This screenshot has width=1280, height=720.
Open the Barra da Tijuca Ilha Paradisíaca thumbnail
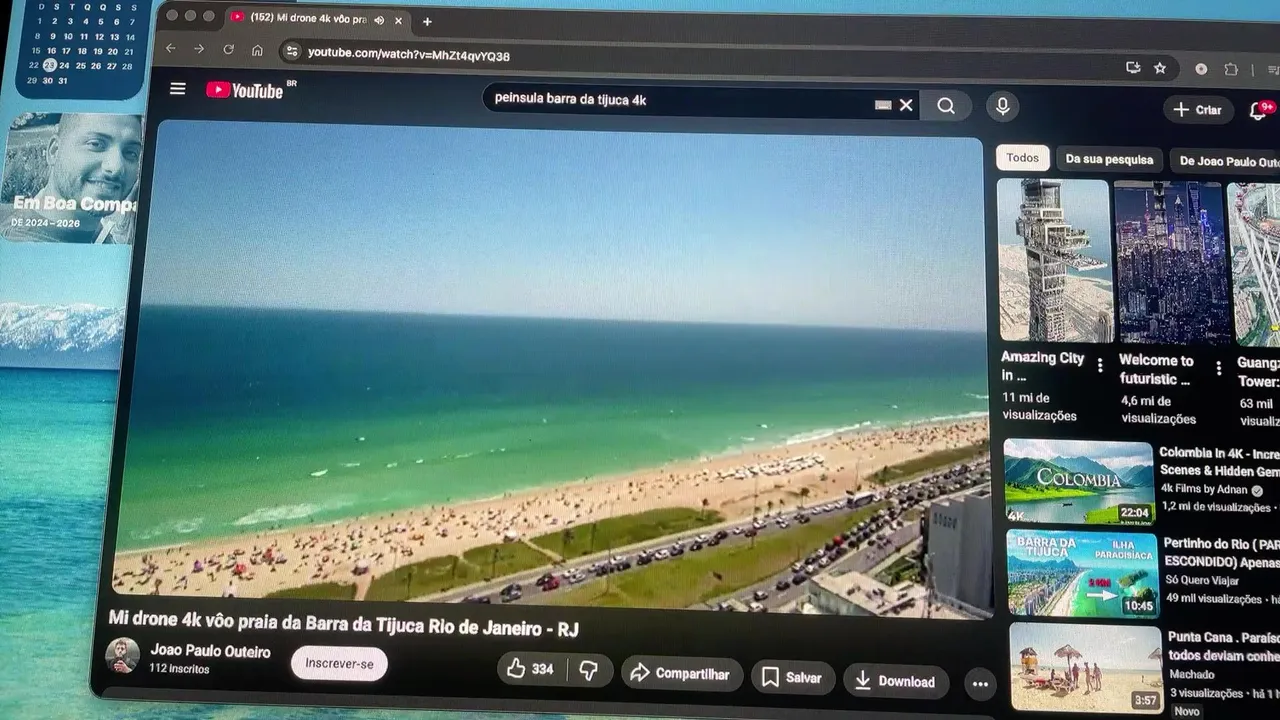[1082, 573]
